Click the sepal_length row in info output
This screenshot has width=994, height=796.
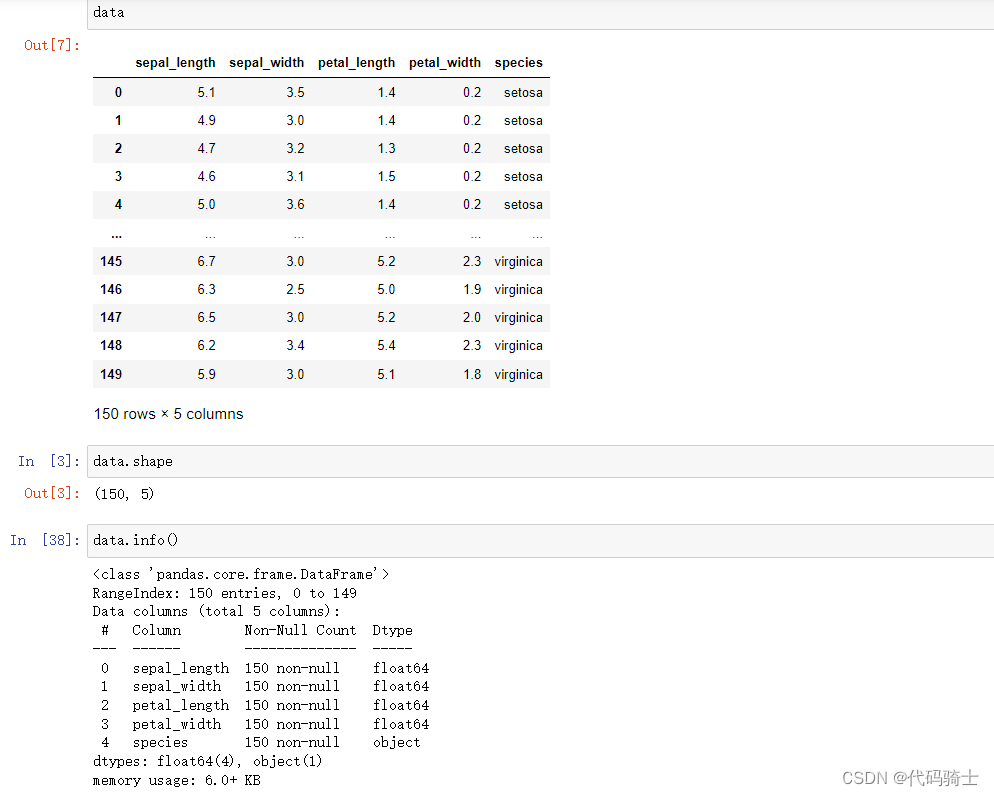(x=265, y=668)
